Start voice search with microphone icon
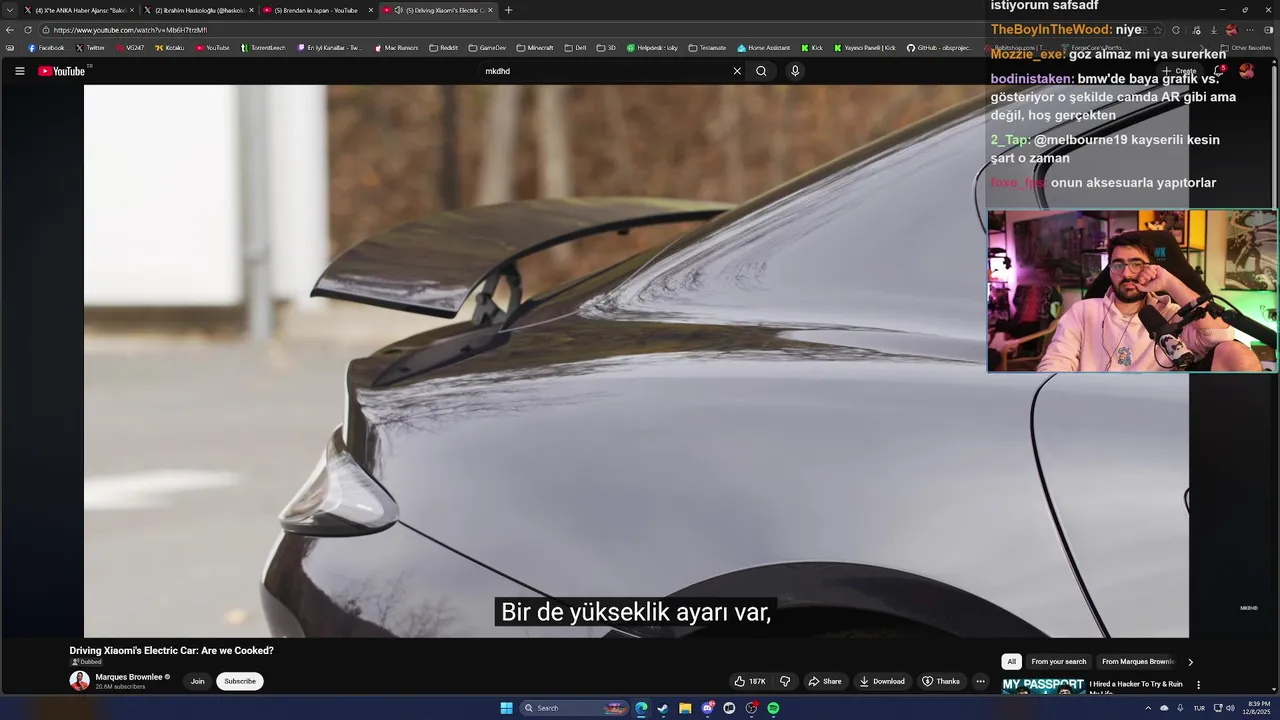This screenshot has height=720, width=1280. (x=795, y=71)
